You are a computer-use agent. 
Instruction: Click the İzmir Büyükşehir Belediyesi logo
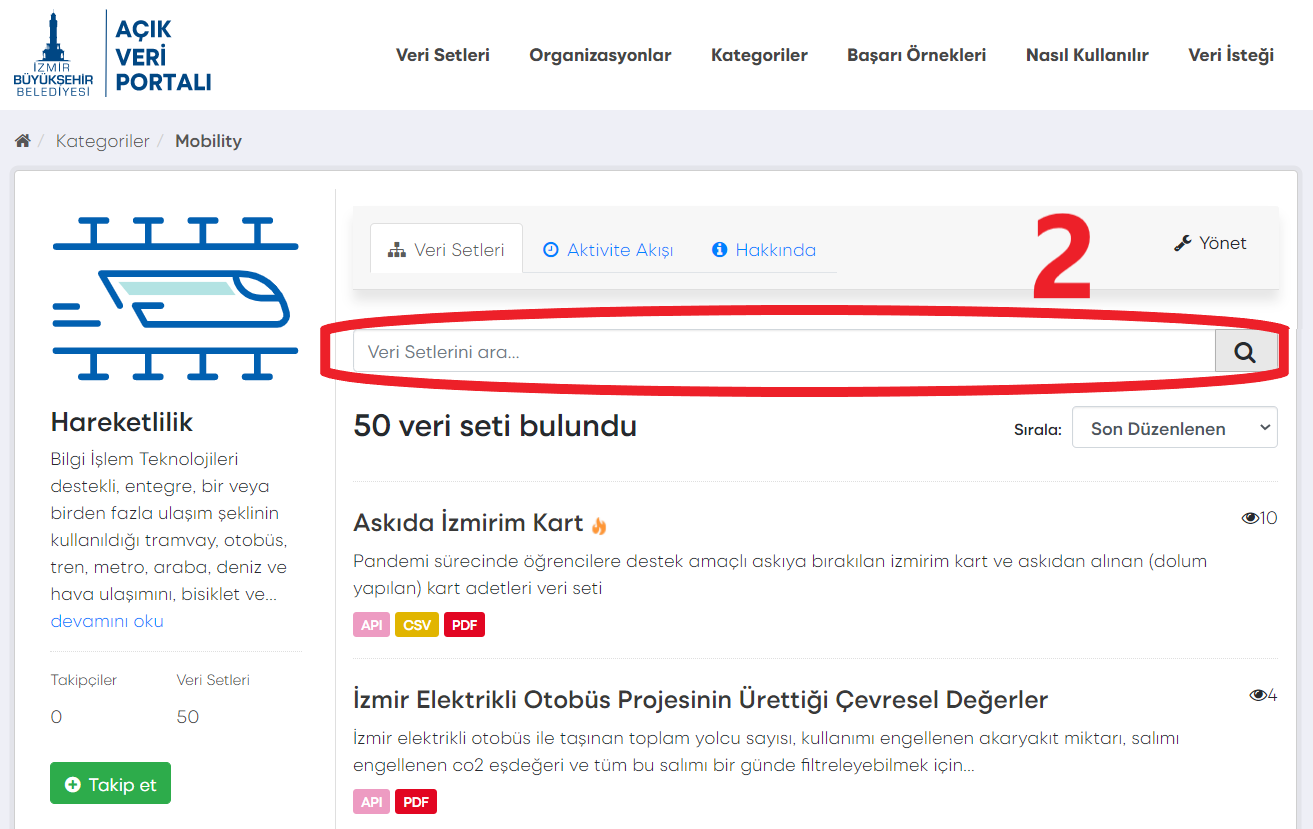pyautogui.click(x=53, y=55)
